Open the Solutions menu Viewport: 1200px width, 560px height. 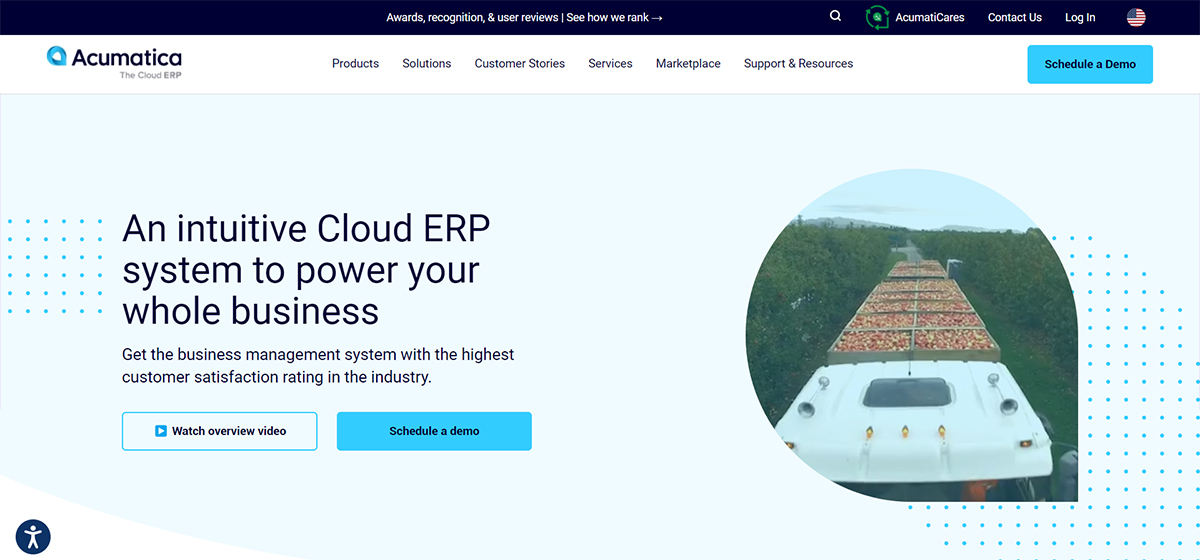(x=427, y=63)
